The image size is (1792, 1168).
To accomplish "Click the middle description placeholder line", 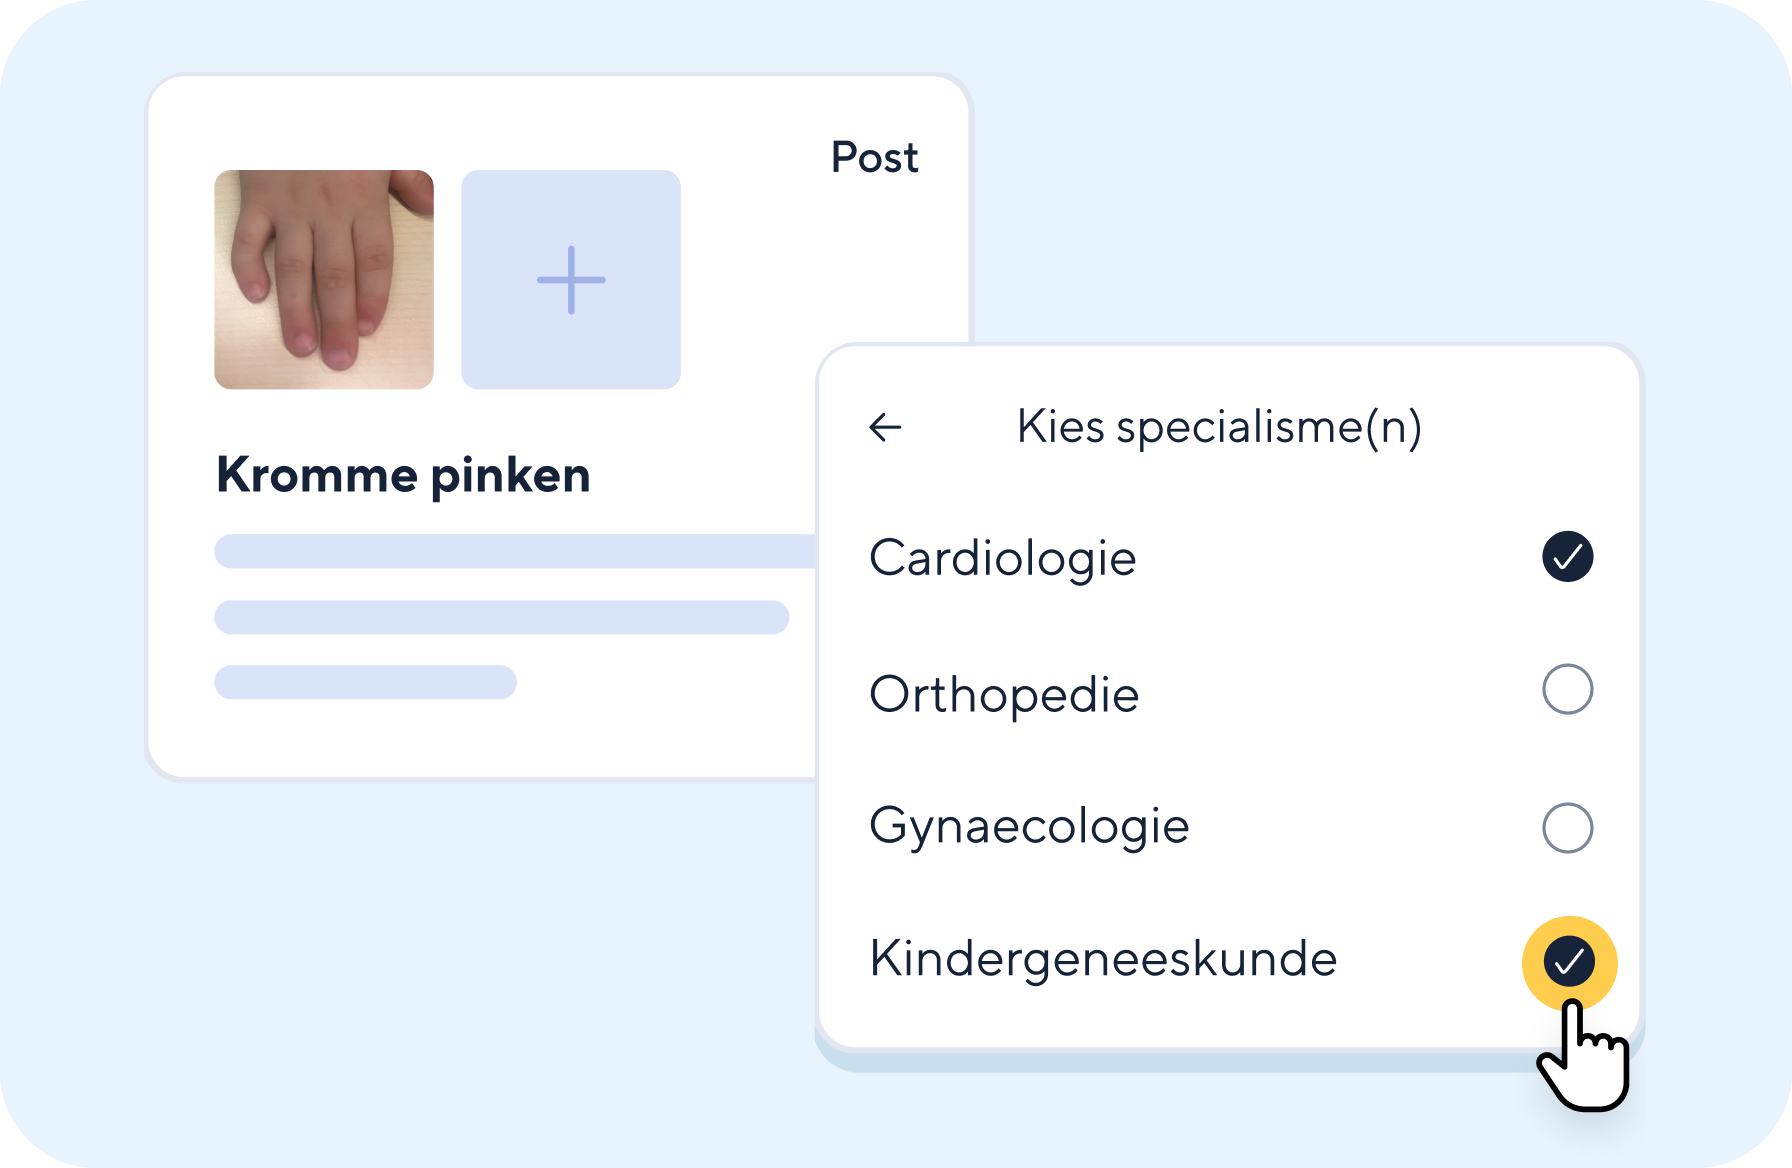I will pos(501,617).
